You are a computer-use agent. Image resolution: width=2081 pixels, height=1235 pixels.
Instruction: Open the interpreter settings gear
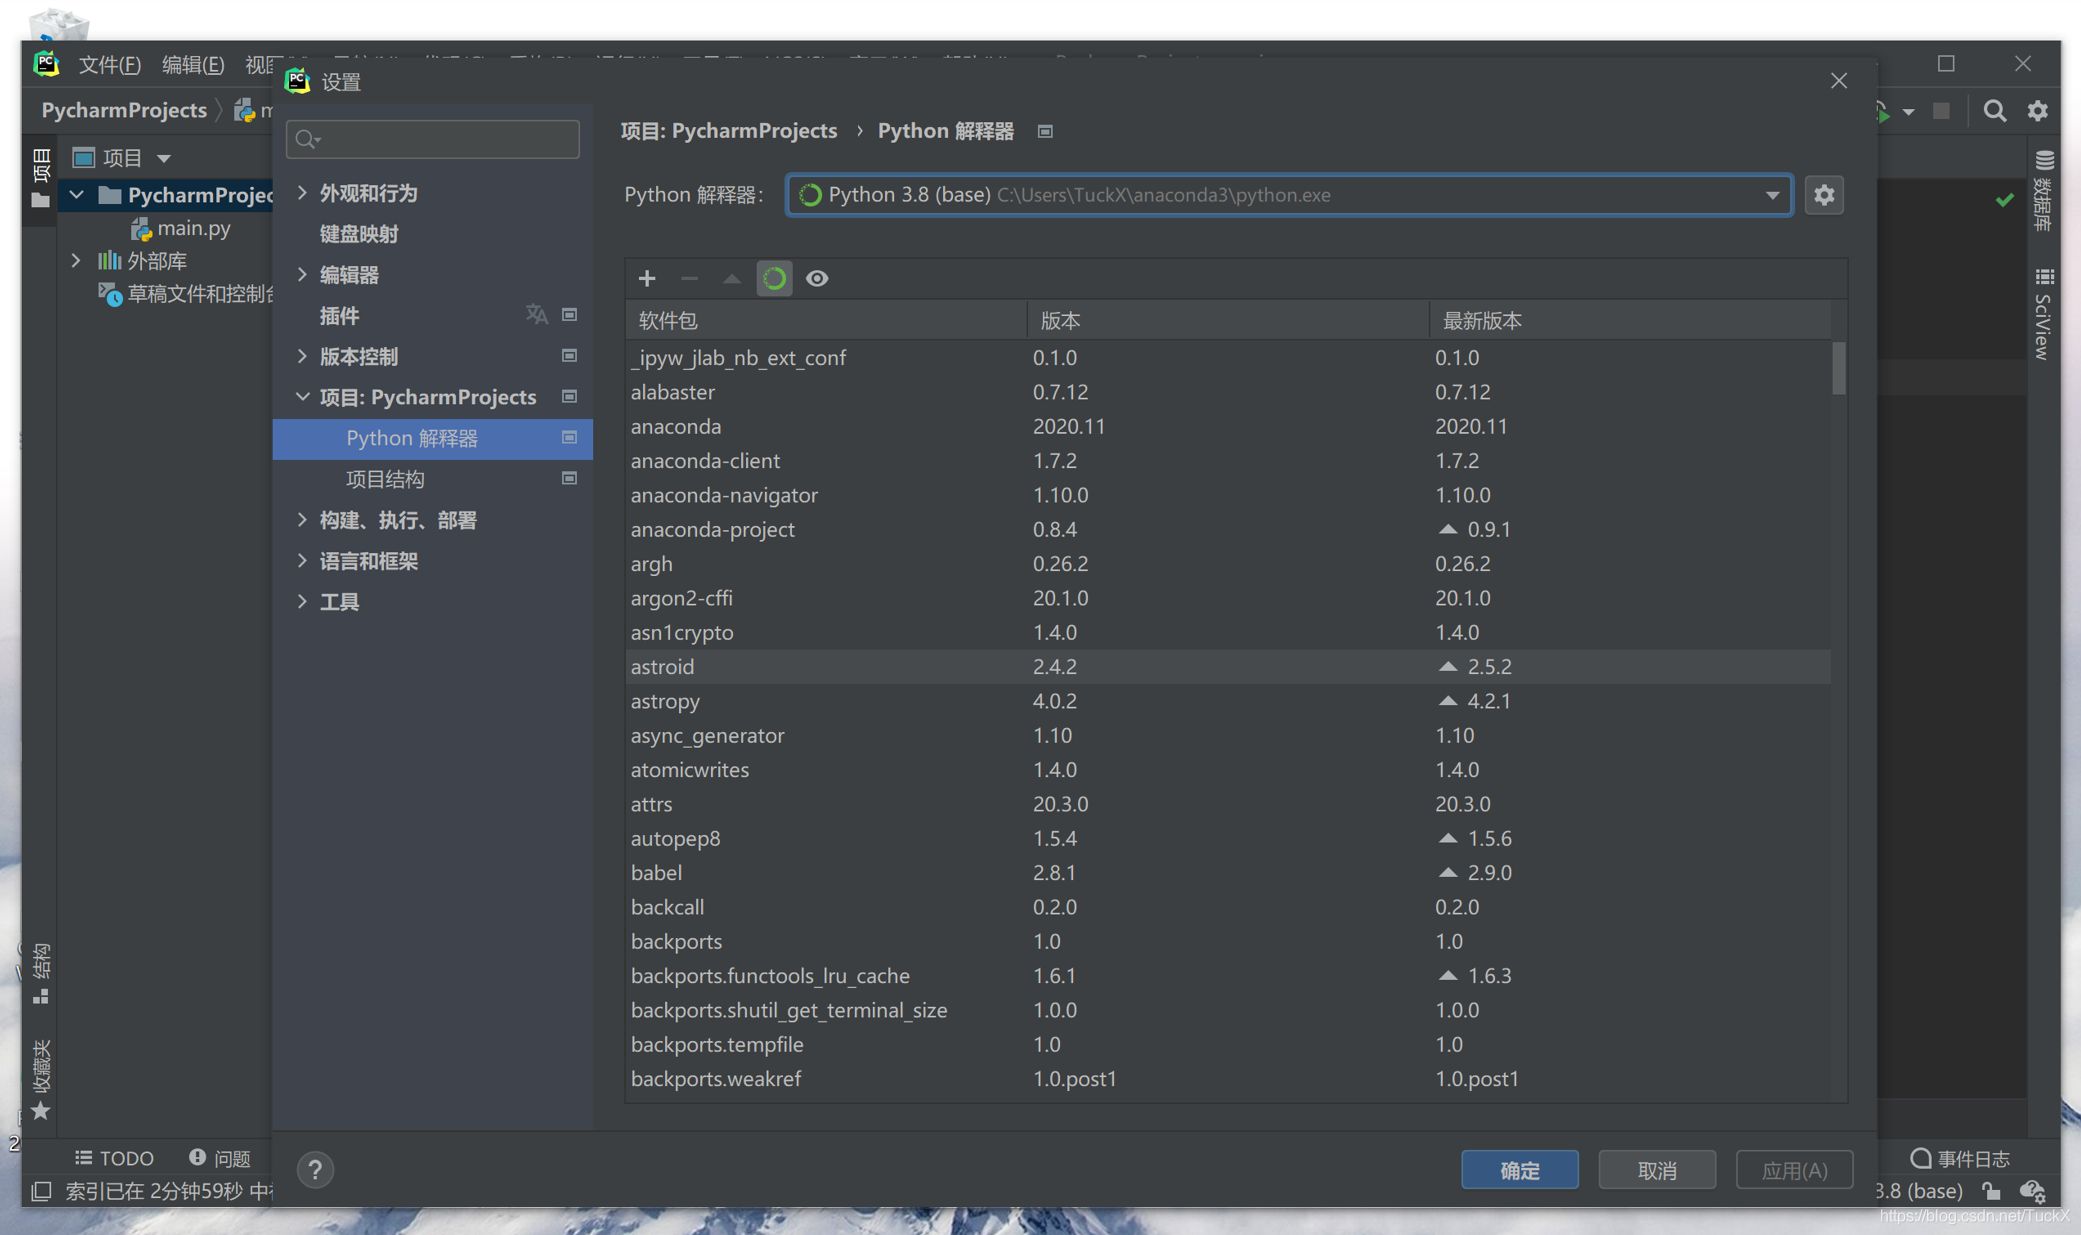tap(1824, 195)
